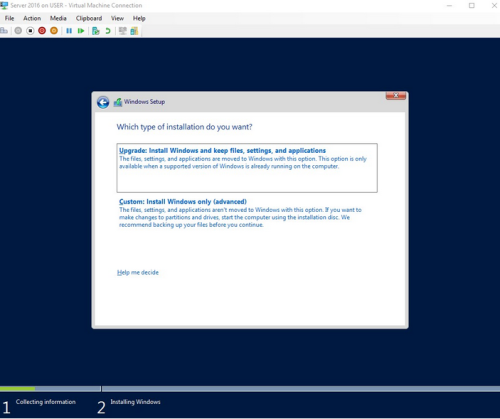Choose Upgrade: Install Windows and keep files
The image size is (500, 419).
click(247, 168)
